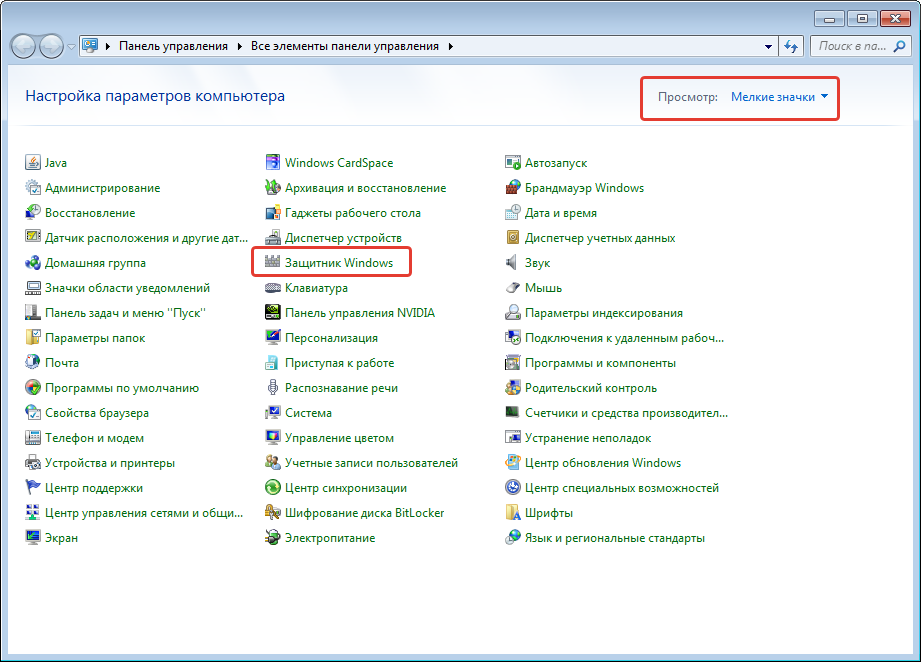Screen dimensions: 921x662
Task: Open the Java control panel icon
Action: 33,163
